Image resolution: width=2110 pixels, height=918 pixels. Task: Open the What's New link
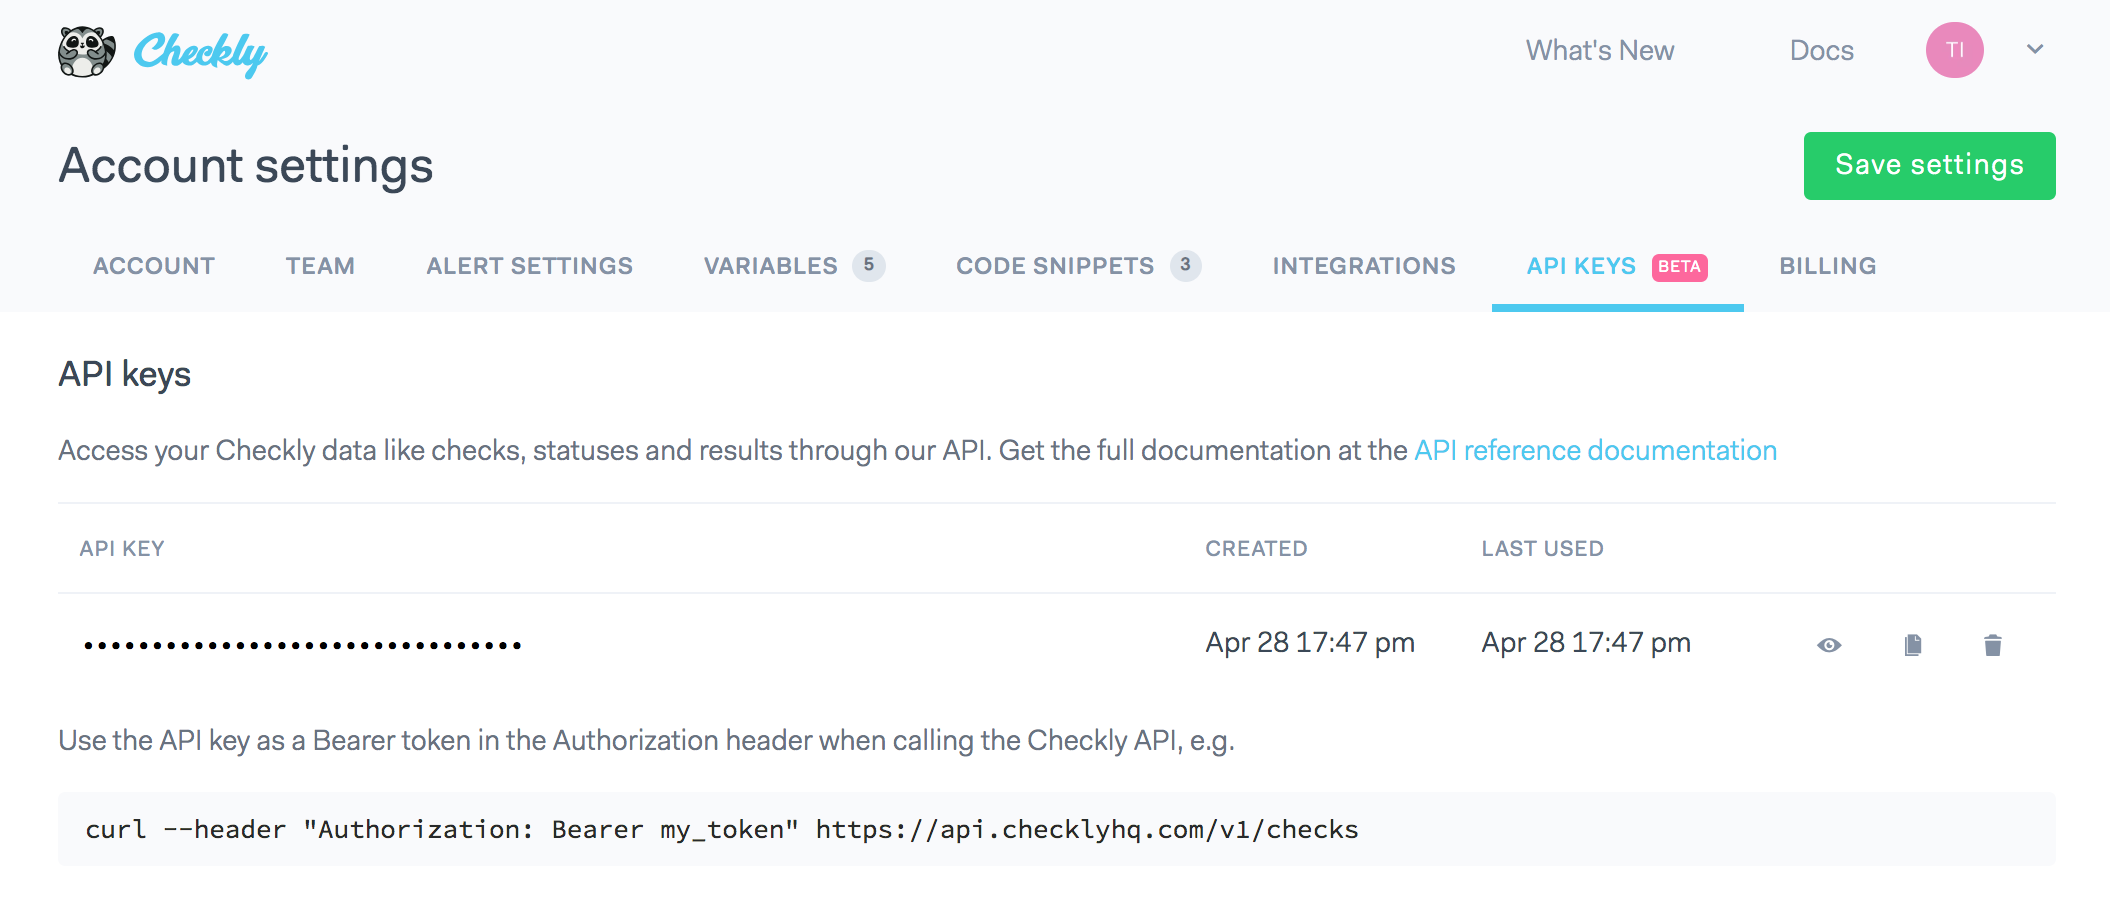click(1599, 51)
